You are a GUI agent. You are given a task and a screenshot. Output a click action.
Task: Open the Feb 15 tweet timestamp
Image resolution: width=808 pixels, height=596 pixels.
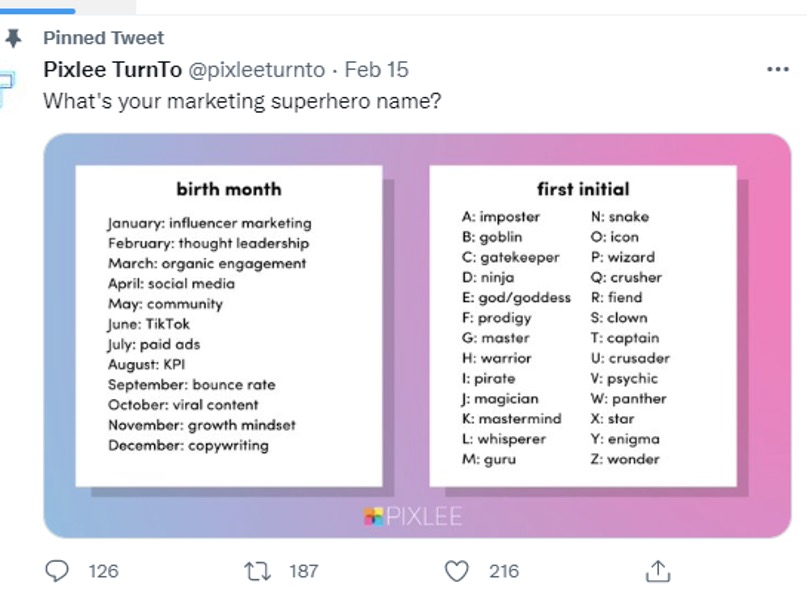tap(376, 70)
